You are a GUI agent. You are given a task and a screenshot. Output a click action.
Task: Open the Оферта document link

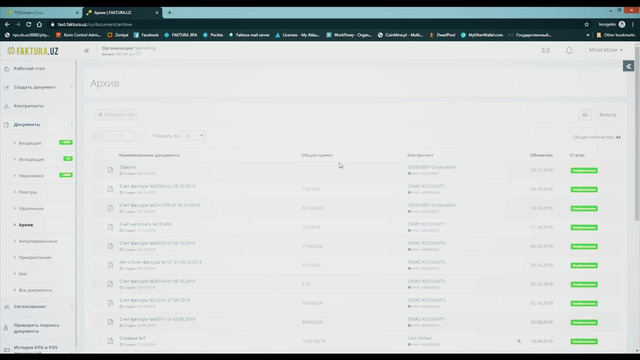click(x=128, y=167)
